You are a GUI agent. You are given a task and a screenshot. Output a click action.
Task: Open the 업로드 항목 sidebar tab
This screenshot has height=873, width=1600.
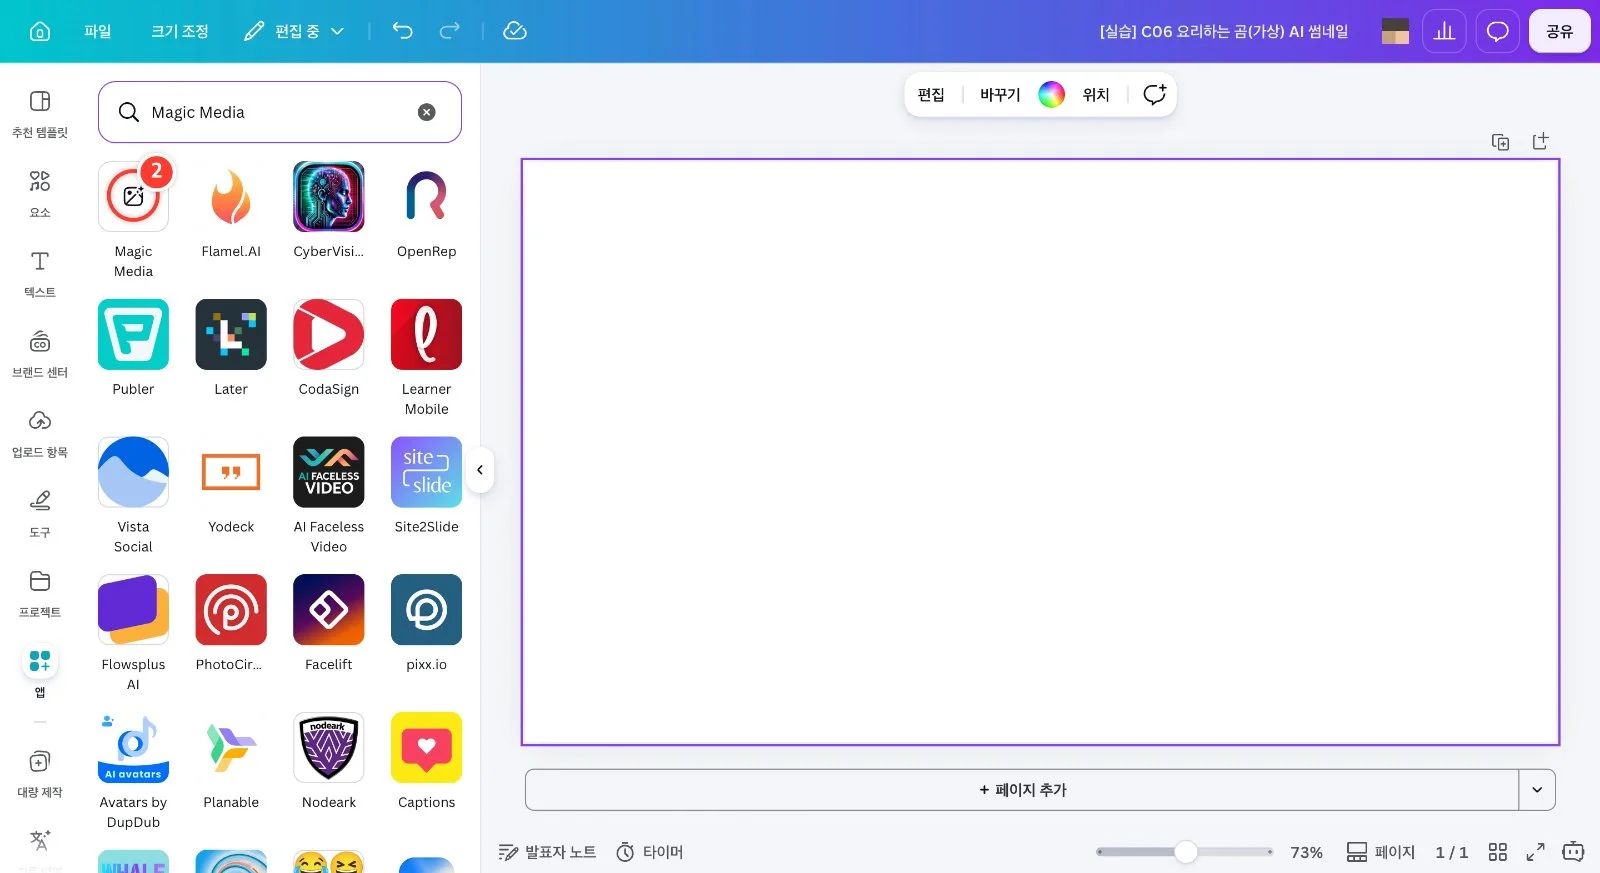pos(40,433)
